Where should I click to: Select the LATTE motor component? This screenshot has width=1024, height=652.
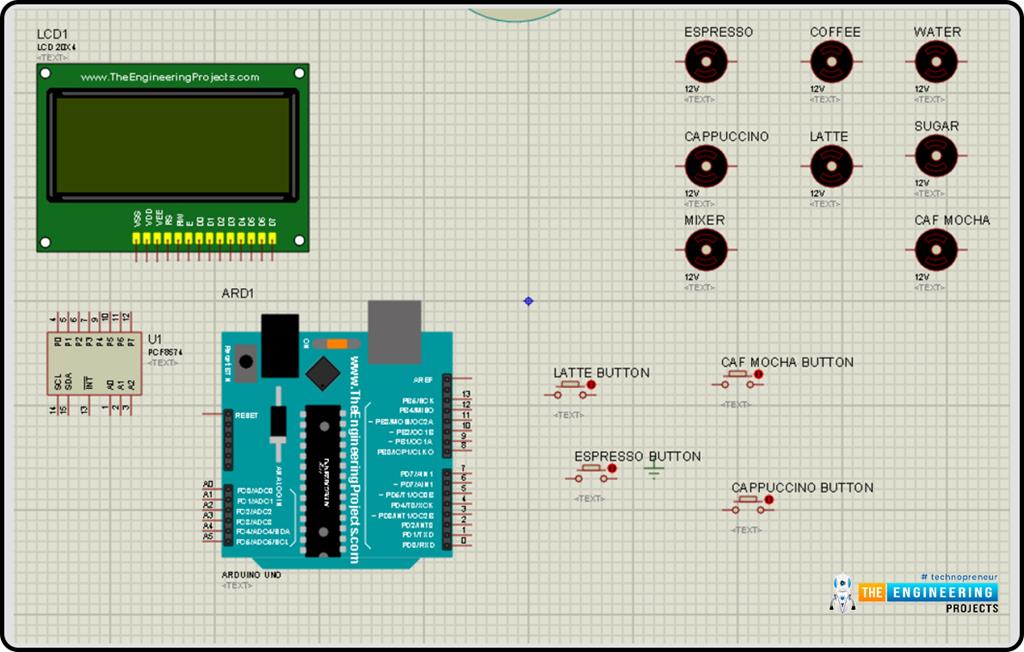pyautogui.click(x=831, y=163)
